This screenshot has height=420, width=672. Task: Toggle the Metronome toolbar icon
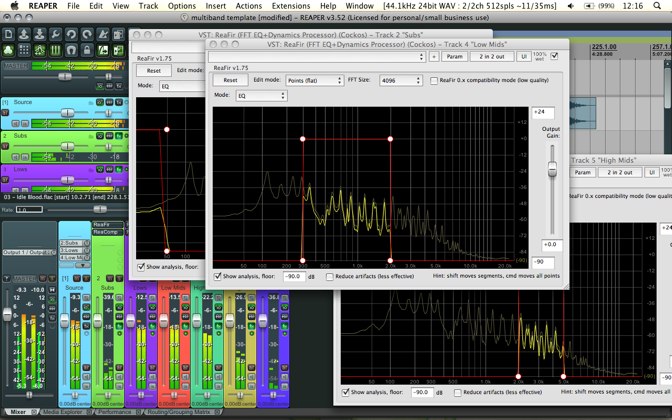click(103, 34)
